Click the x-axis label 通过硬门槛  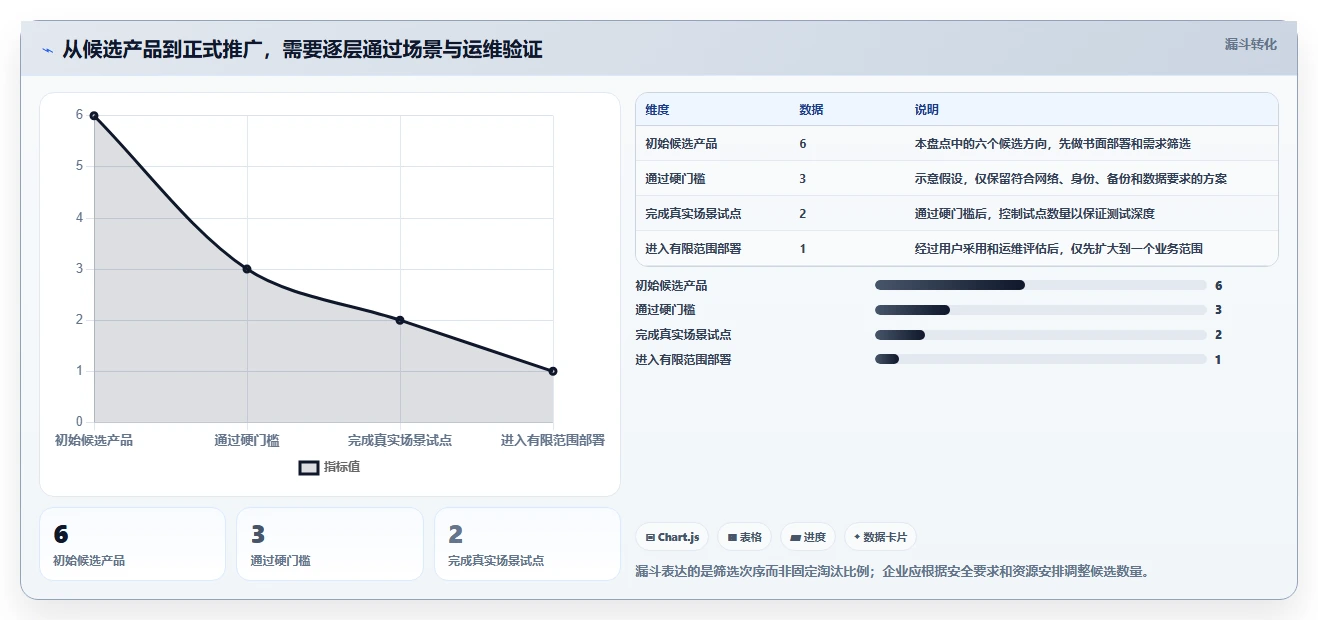pyautogui.click(x=247, y=440)
